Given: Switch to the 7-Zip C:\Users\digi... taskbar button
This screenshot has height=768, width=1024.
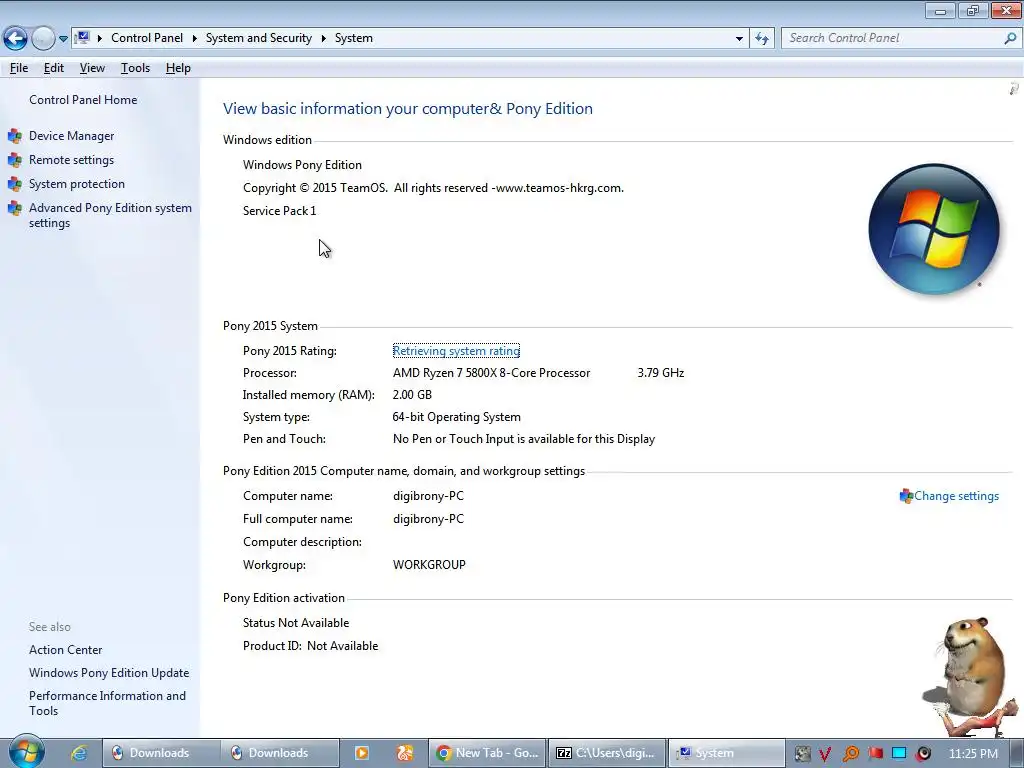Looking at the screenshot, I should (x=607, y=753).
